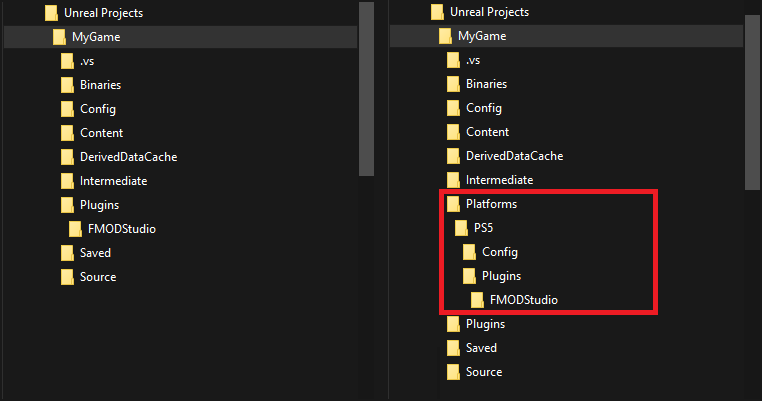Click the .vs folder icon in right tree

(x=453, y=60)
